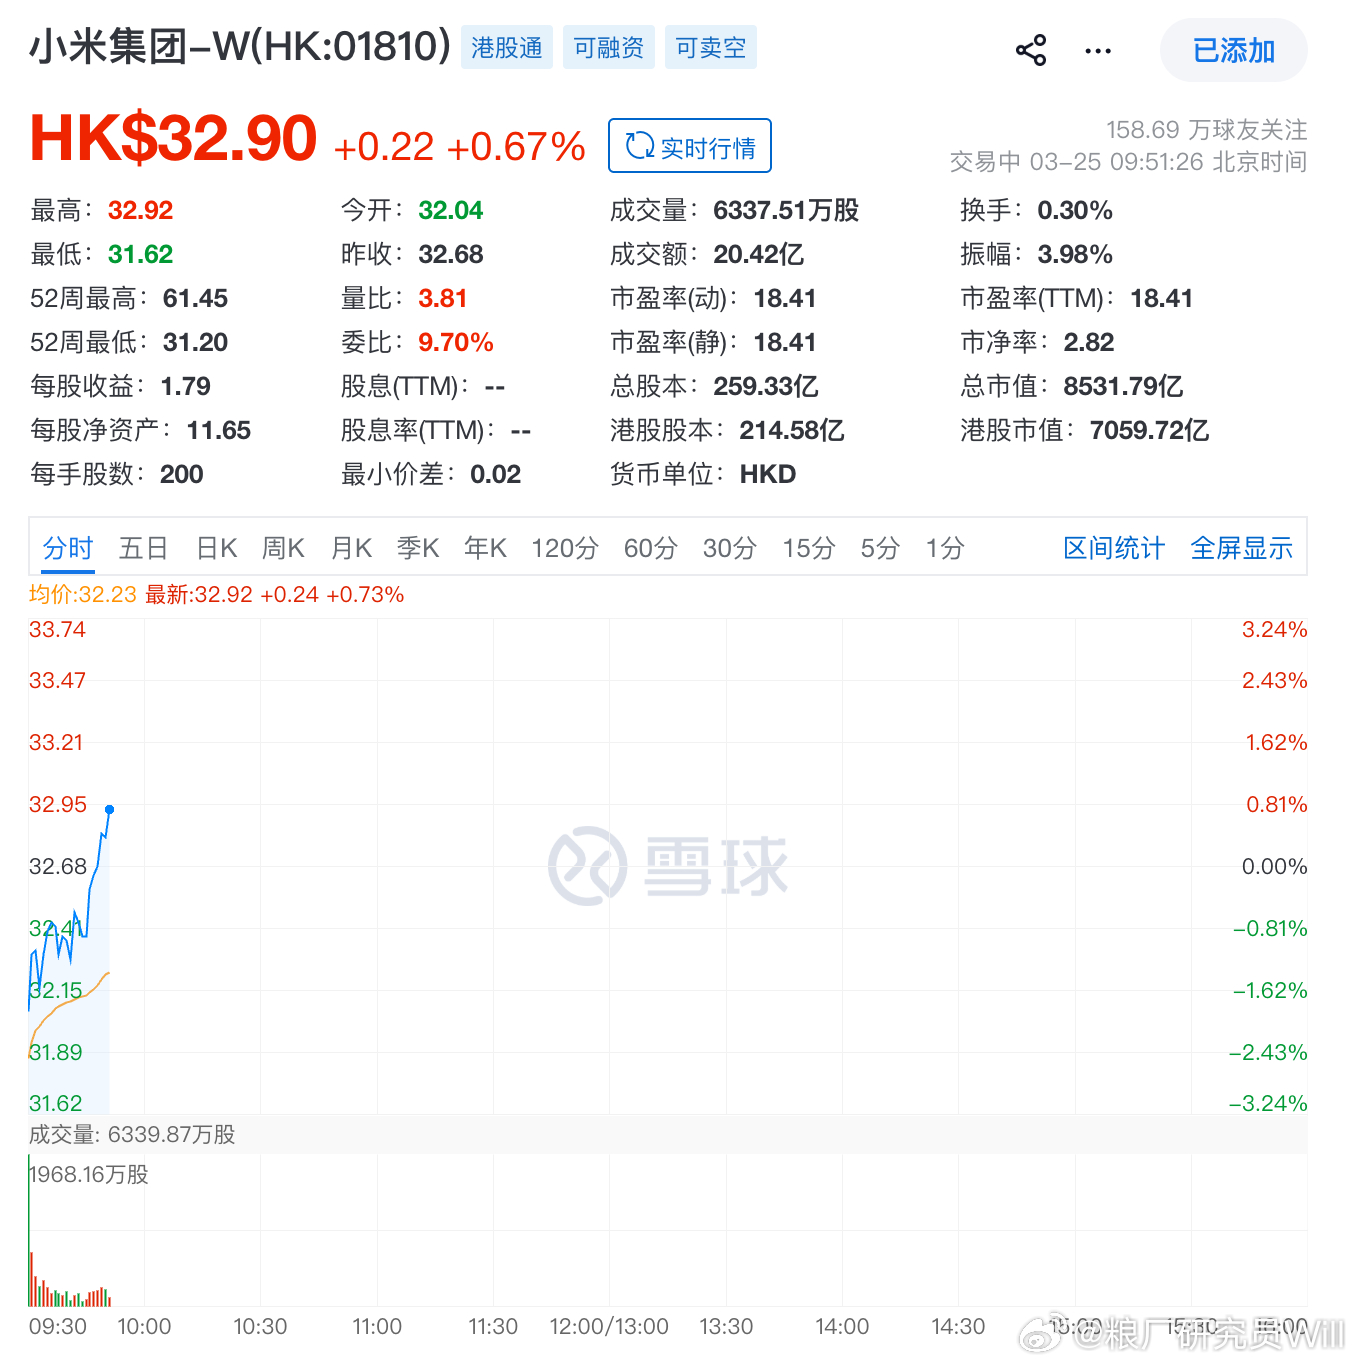Enable 全屏显示 full screen mode
The image size is (1356, 1366).
click(x=1240, y=547)
